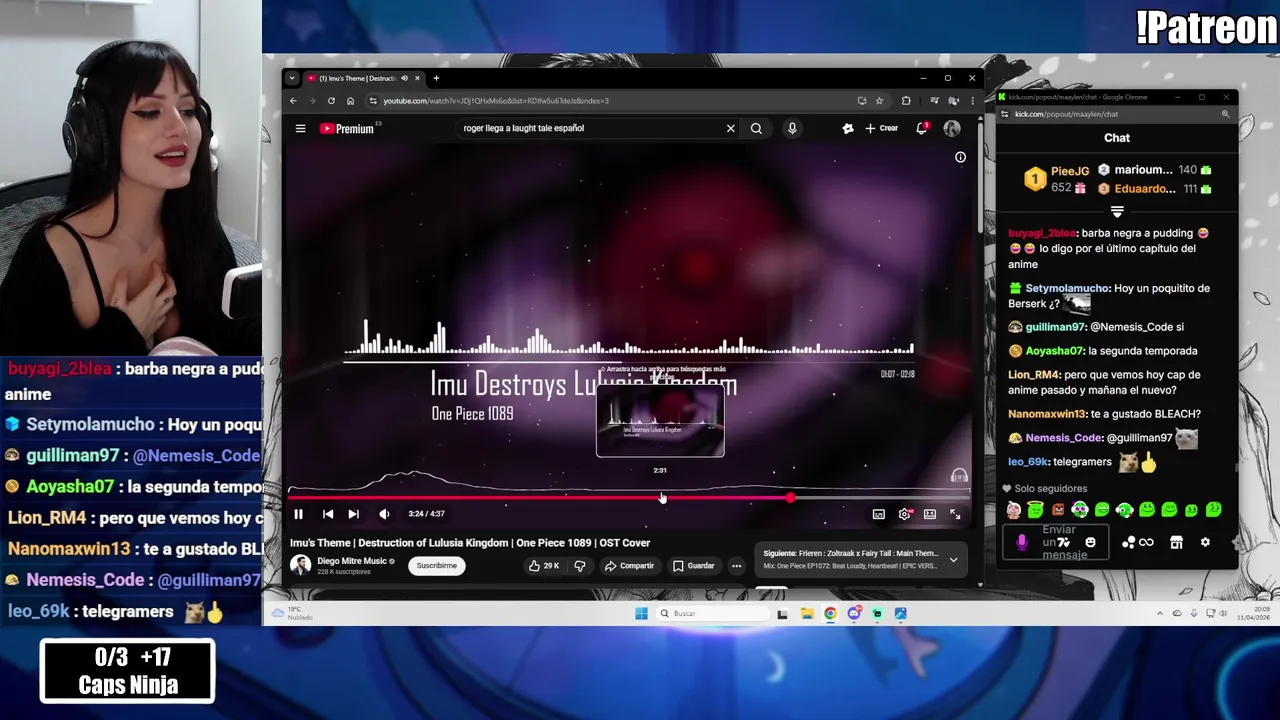1280x720 pixels.
Task: Dislike the Imu's Theme video
Action: tap(579, 566)
